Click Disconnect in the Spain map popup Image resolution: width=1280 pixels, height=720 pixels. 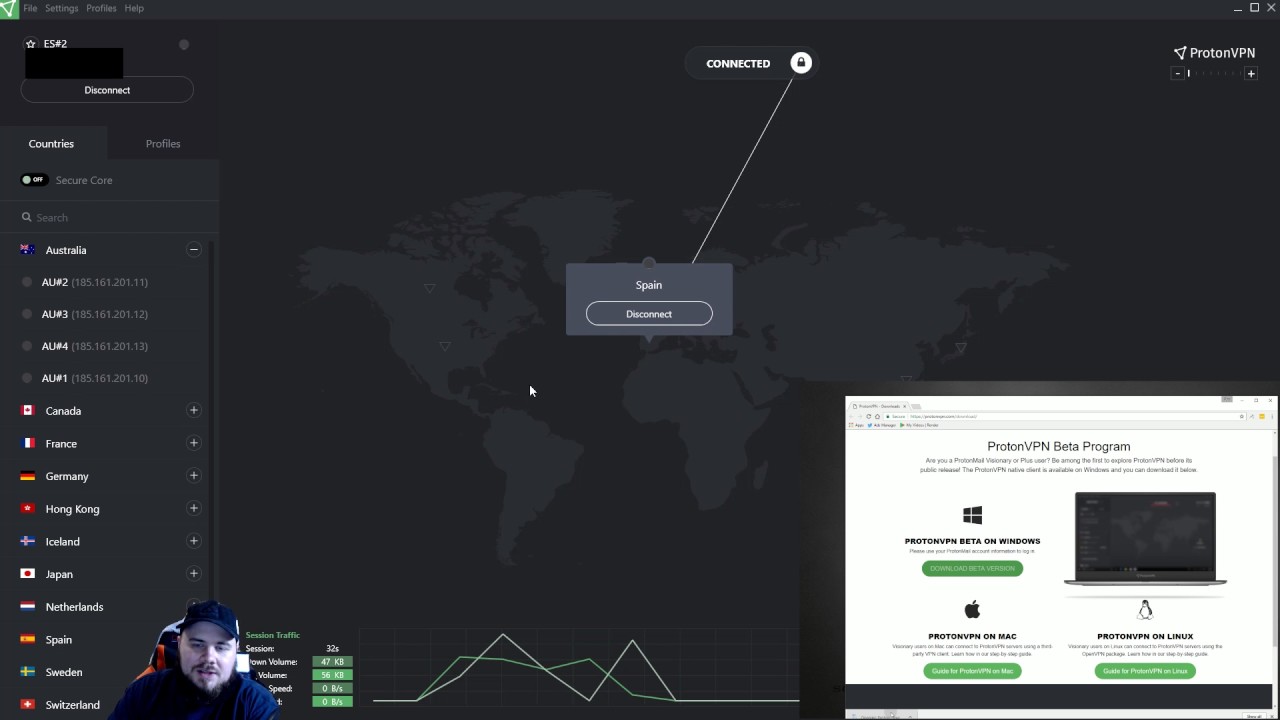click(649, 314)
